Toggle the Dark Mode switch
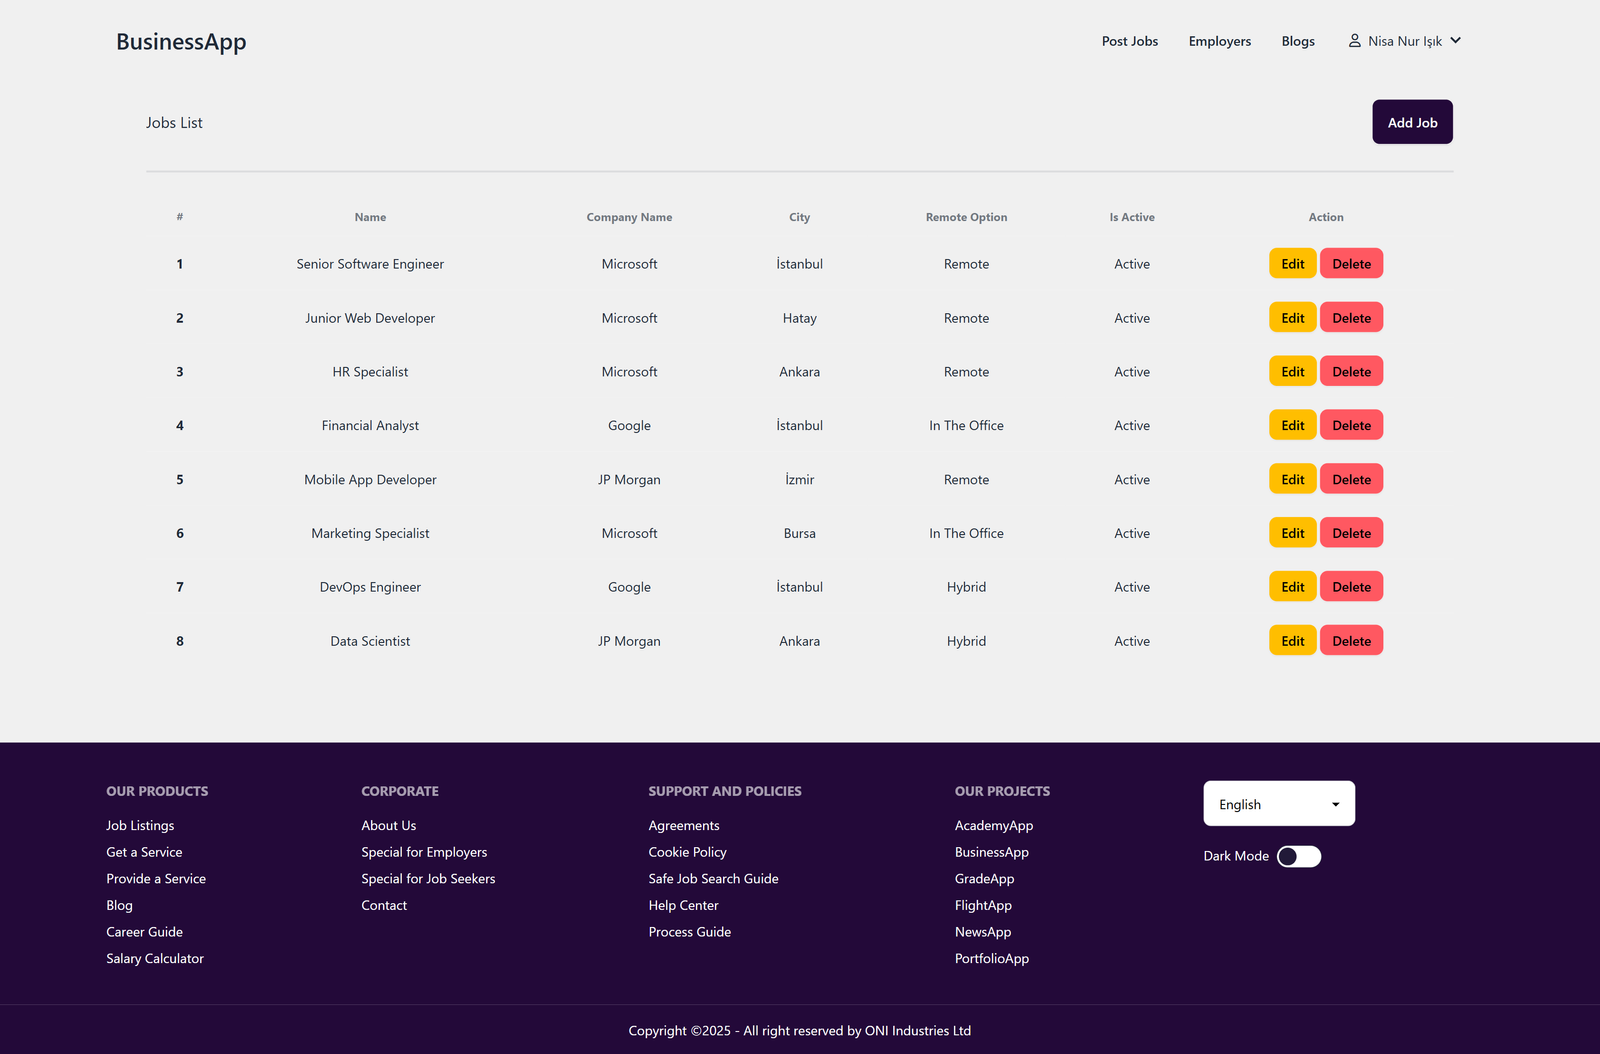Viewport: 1600px width, 1054px height. 1298,856
